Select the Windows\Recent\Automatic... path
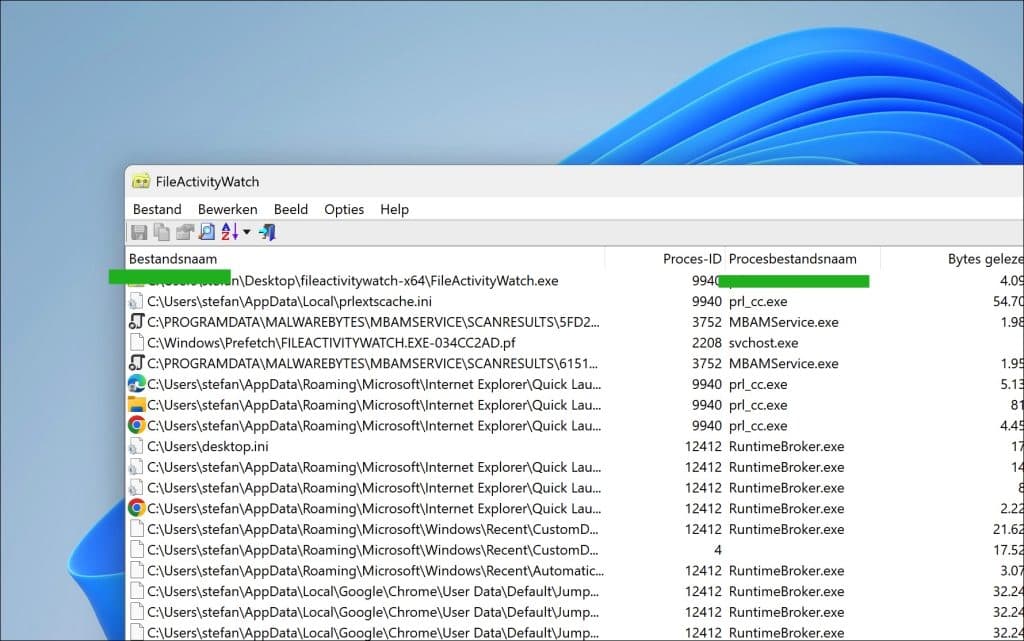1024x641 pixels. click(376, 571)
